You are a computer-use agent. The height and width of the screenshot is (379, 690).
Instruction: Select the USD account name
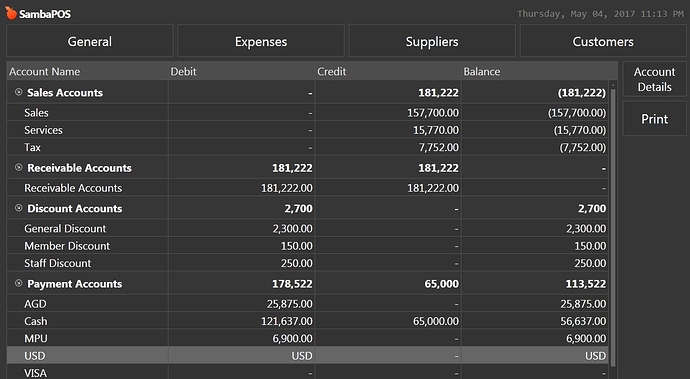point(34,355)
